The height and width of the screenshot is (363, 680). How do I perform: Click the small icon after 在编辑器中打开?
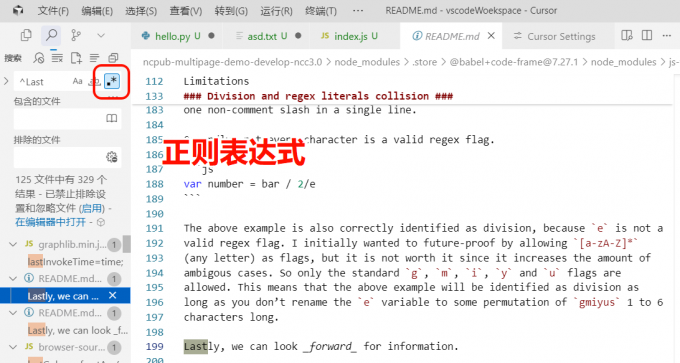(x=101, y=222)
